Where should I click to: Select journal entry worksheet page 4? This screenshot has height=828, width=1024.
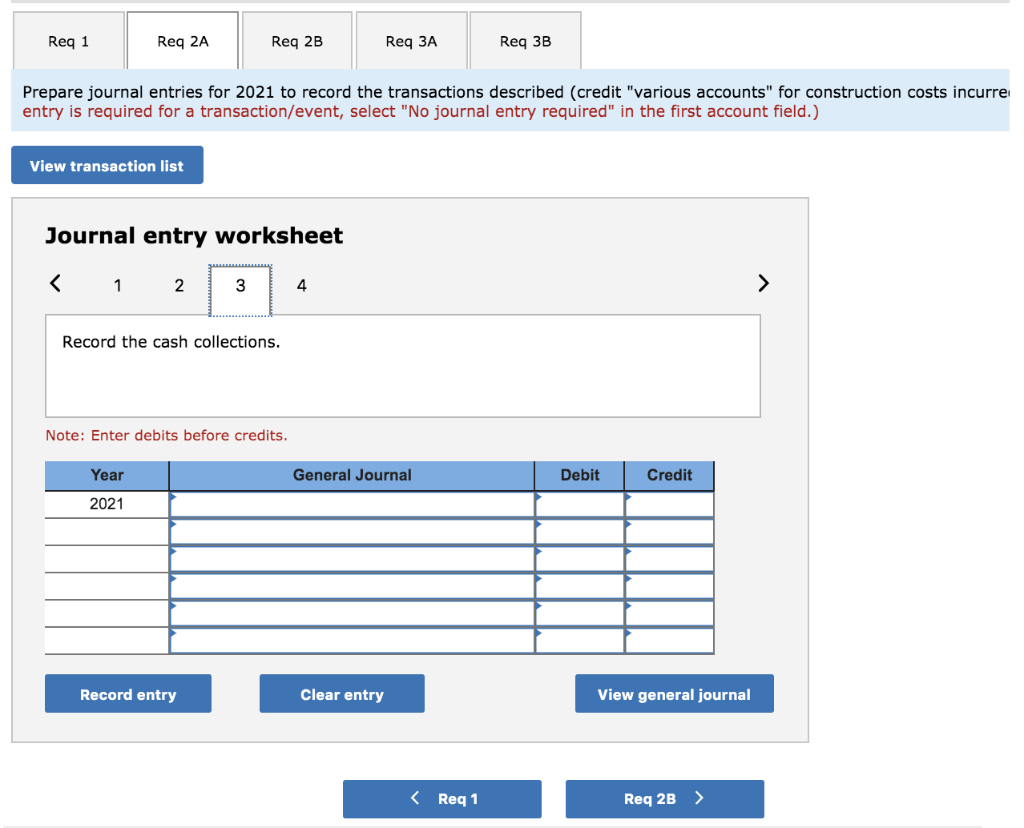301,285
